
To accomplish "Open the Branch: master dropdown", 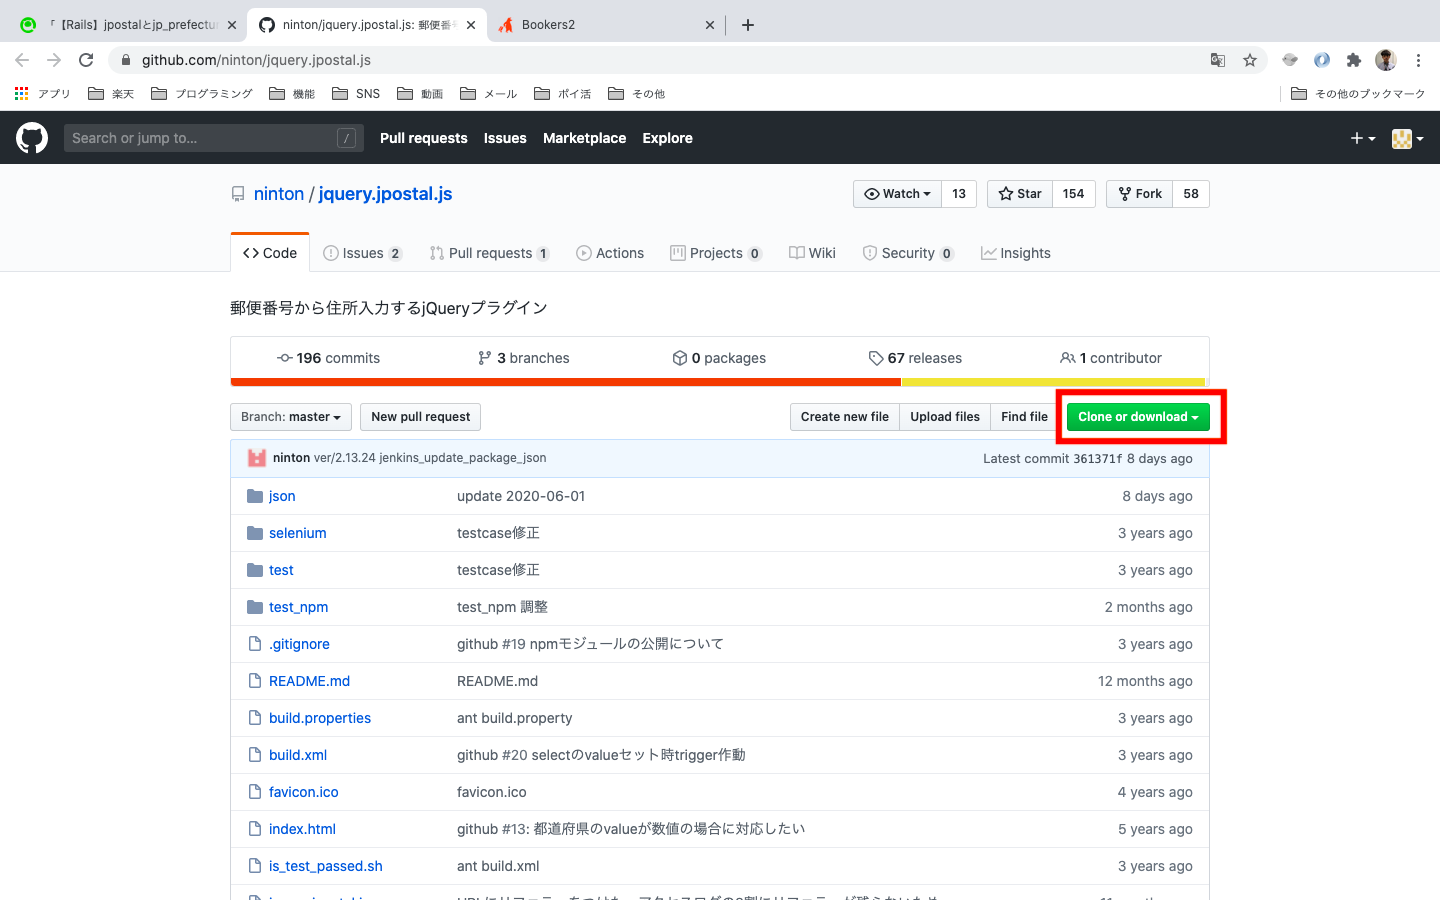I will pyautogui.click(x=291, y=417).
